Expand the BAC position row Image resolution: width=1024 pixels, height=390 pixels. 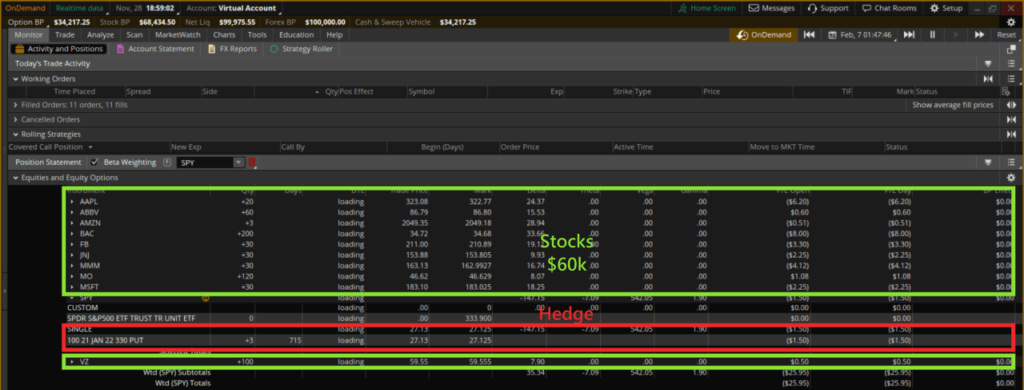[72, 234]
